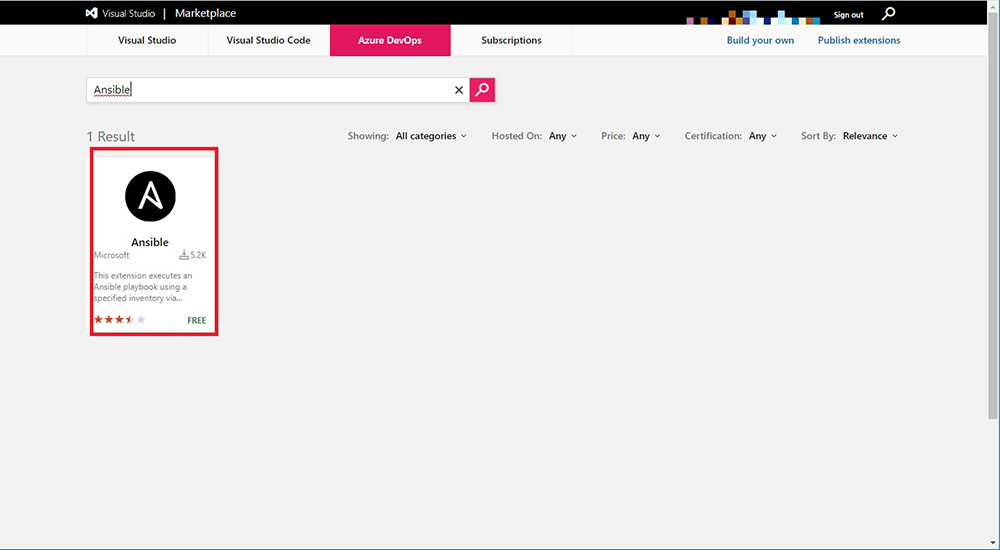Clear the search box with X
The height and width of the screenshot is (550, 1000).
click(x=459, y=90)
